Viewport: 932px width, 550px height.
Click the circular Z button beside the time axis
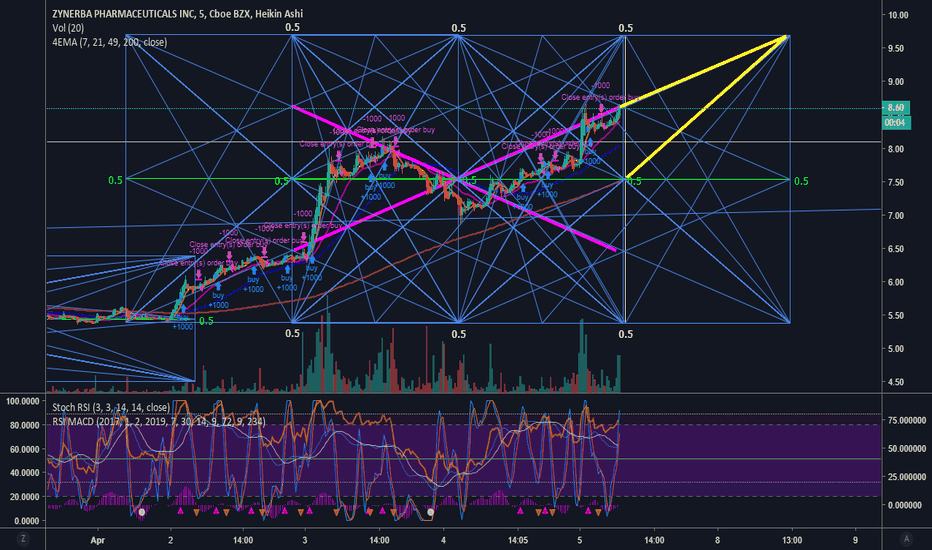click(x=23, y=539)
